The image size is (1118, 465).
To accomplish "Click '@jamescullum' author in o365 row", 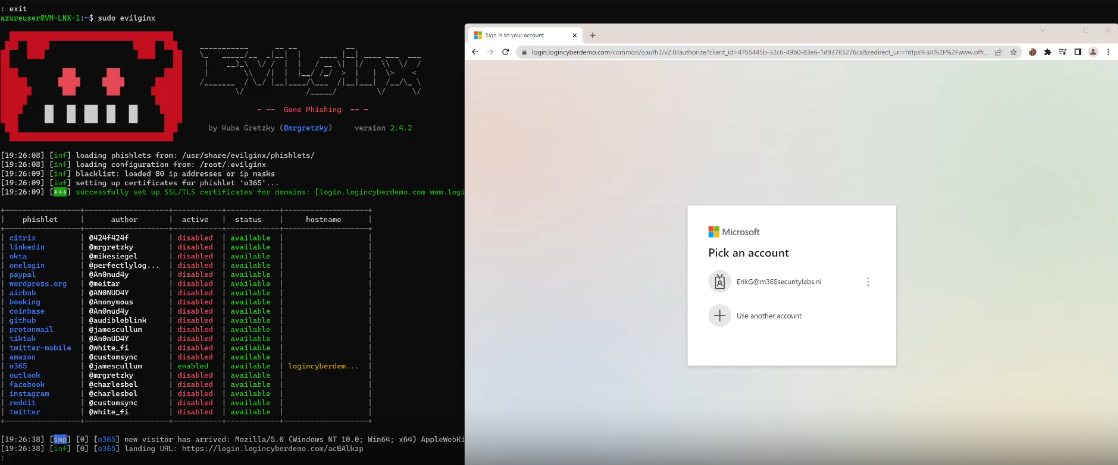I will click(116, 366).
